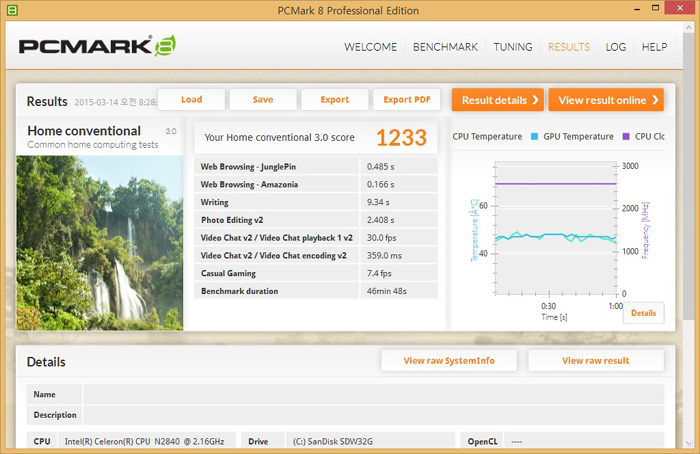
Task: Minimize the PCMark 8 window
Action: [x=637, y=8]
